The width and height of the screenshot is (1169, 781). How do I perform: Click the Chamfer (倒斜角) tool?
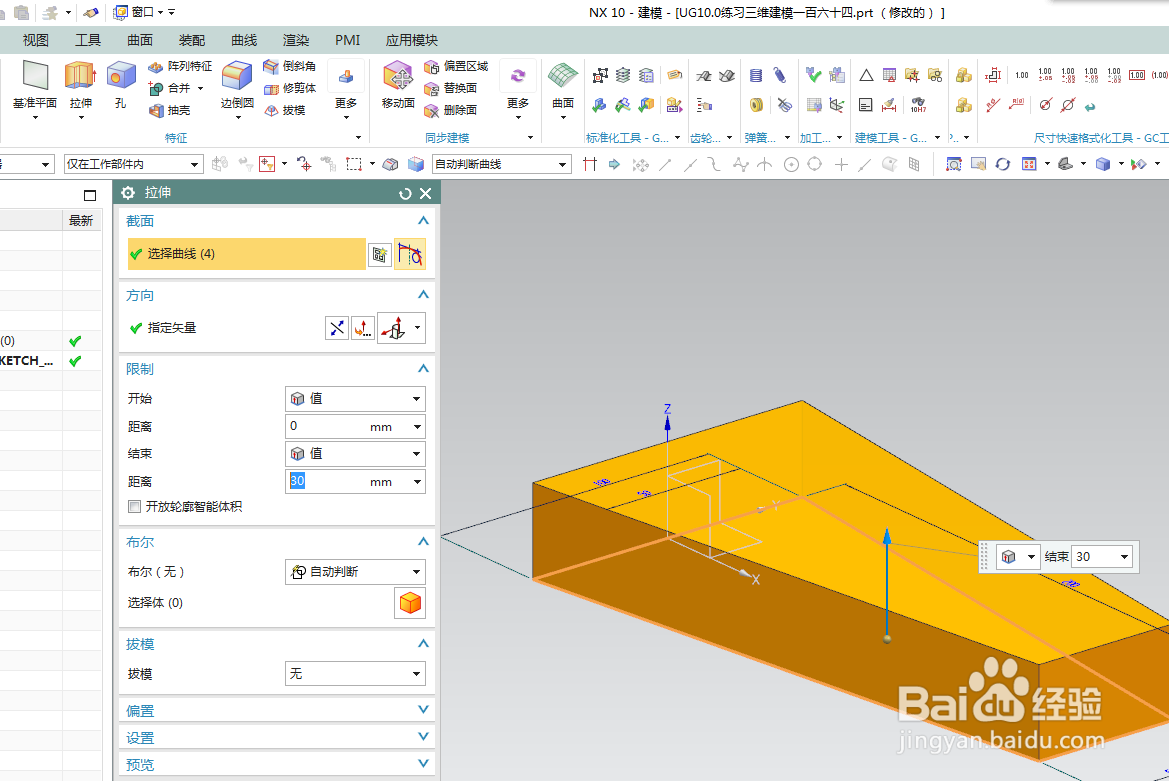290,66
